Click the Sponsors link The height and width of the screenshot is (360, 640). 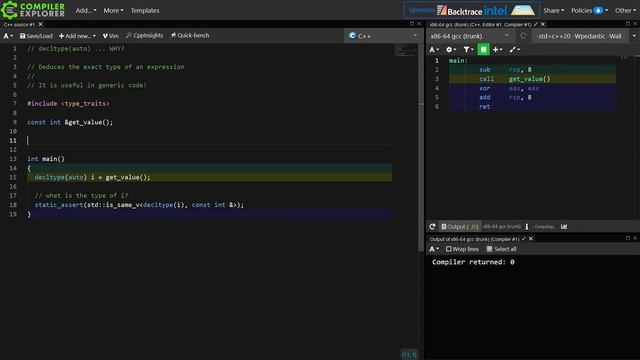(421, 10)
